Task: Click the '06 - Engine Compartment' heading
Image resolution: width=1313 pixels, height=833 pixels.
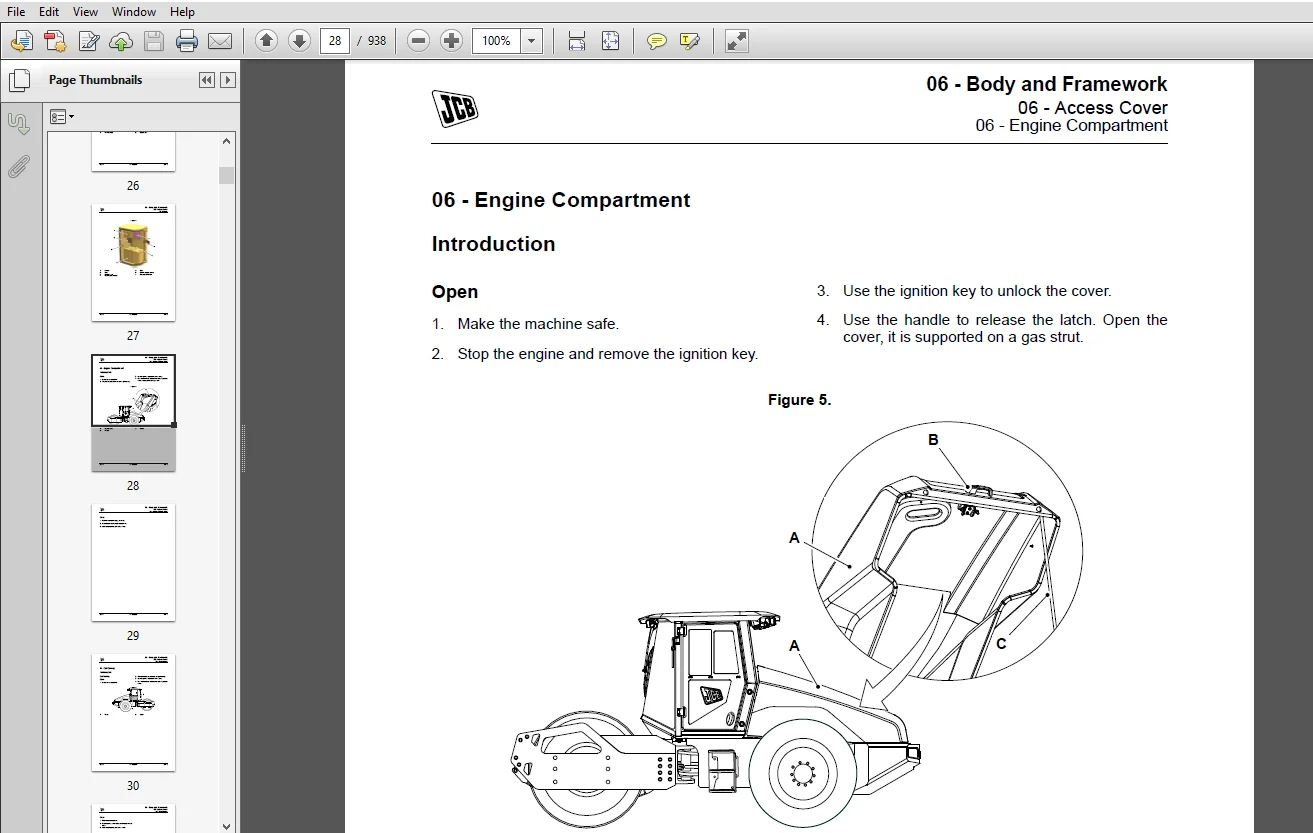Action: tap(561, 200)
